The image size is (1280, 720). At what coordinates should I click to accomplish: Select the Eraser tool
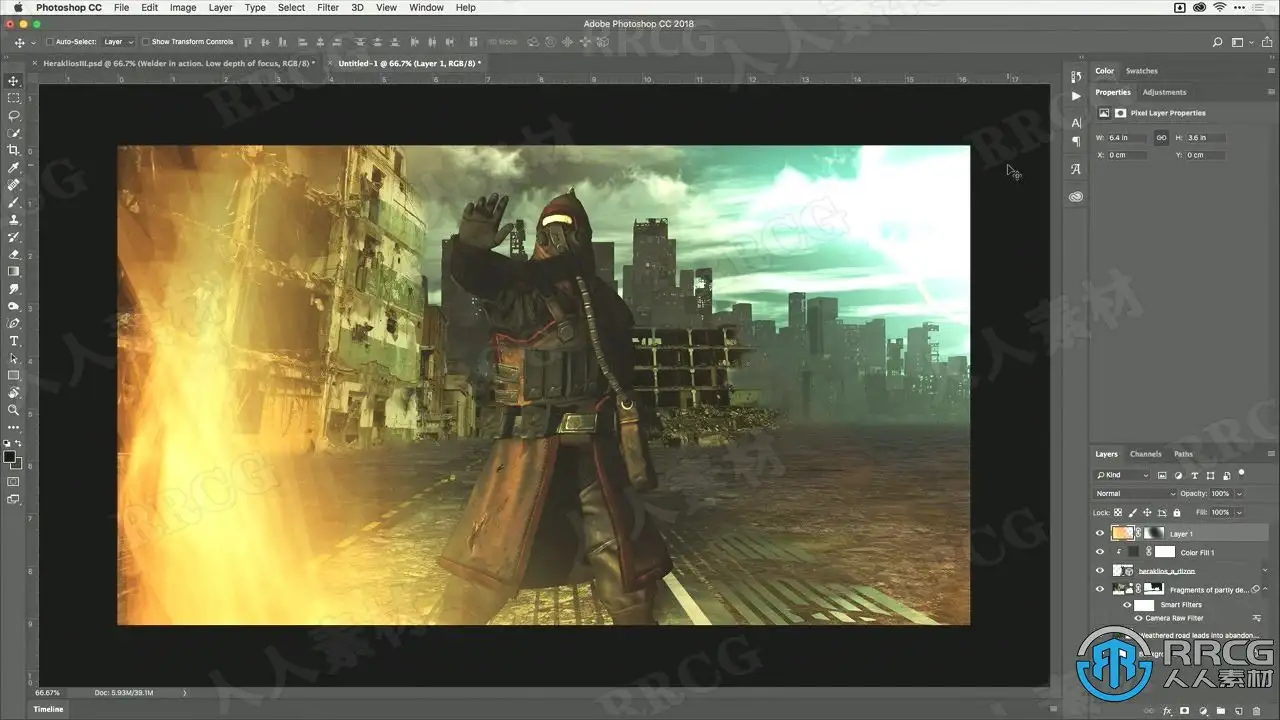[14, 254]
